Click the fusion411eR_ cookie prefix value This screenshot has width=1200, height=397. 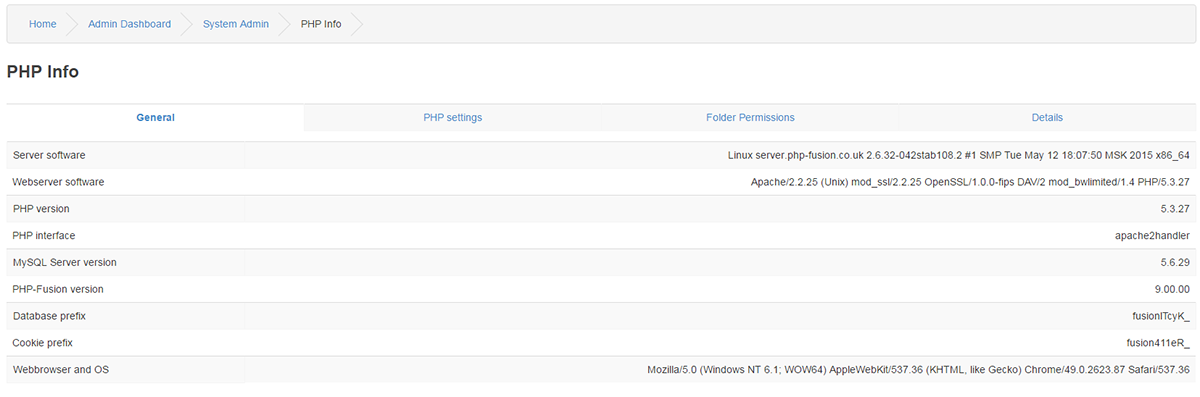[x=1158, y=343]
